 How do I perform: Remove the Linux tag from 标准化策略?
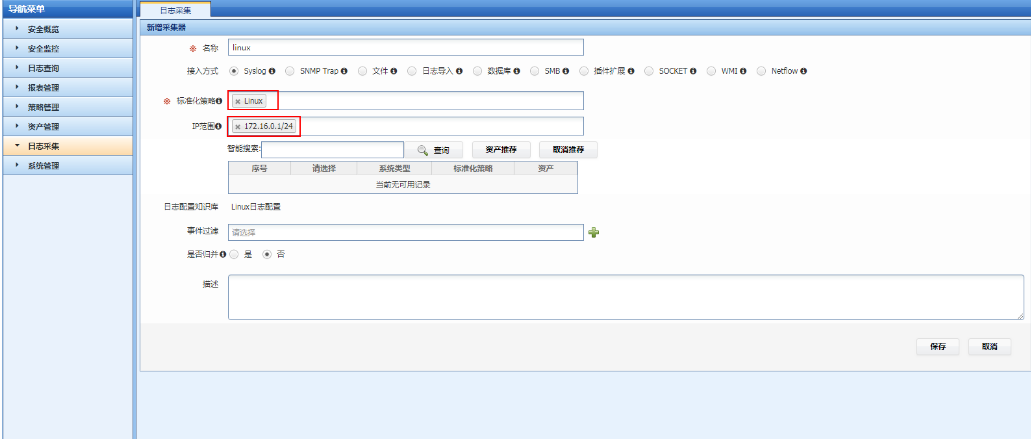click(x=237, y=101)
